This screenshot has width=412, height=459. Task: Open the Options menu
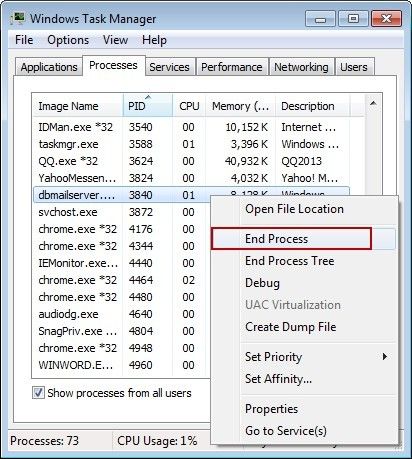(68, 40)
